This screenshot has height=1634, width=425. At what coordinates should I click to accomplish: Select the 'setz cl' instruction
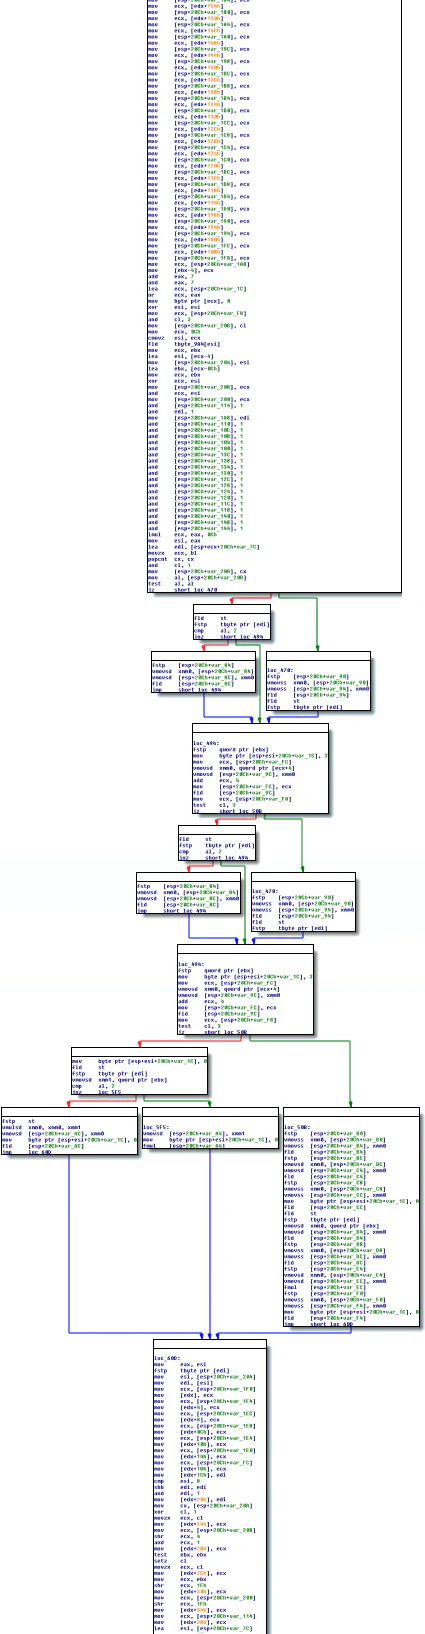click(170, 1559)
